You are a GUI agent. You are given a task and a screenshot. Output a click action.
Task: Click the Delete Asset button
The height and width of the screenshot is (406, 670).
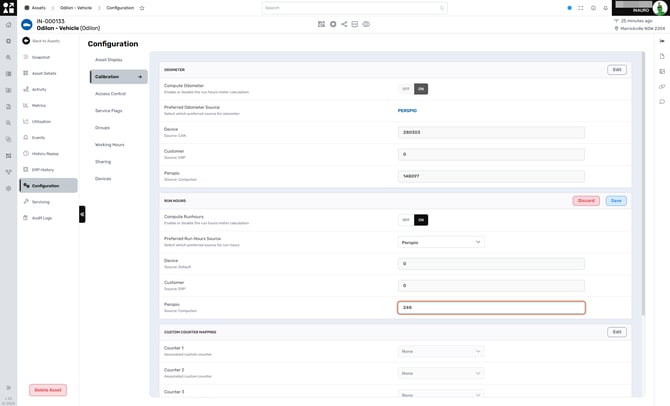click(x=48, y=390)
